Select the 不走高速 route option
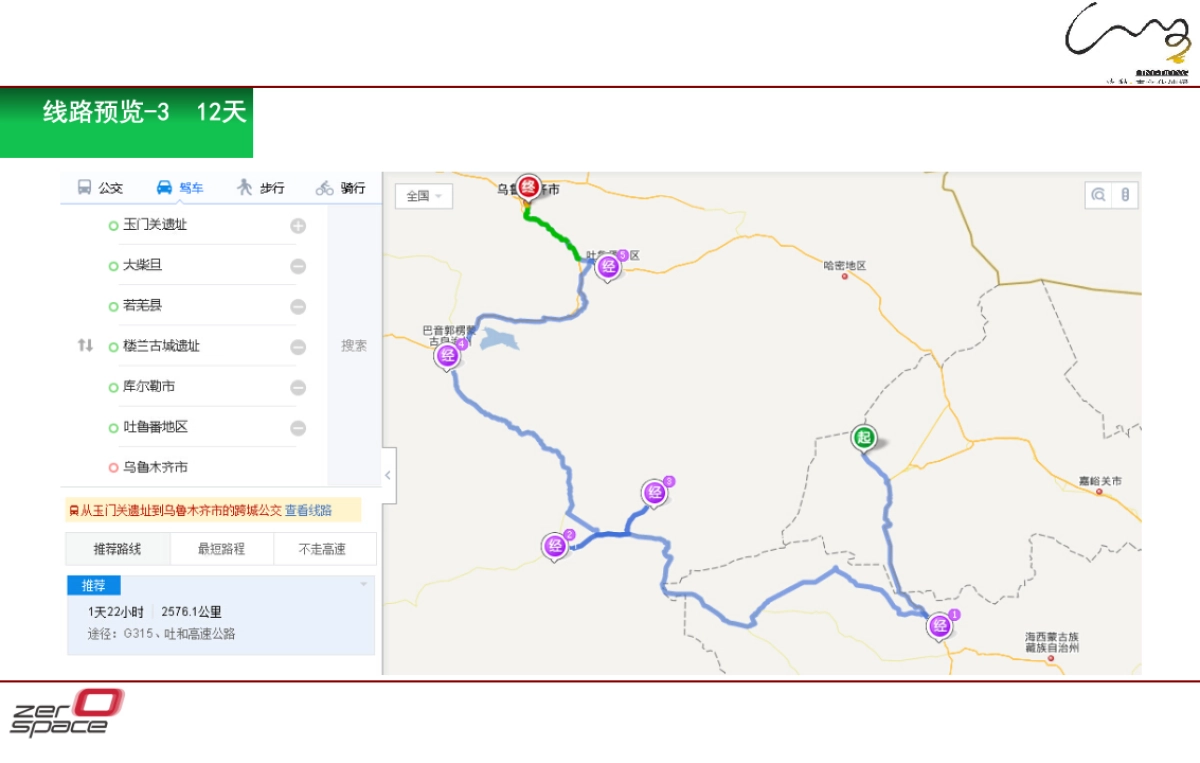The width and height of the screenshot is (1200, 763). coord(323,549)
